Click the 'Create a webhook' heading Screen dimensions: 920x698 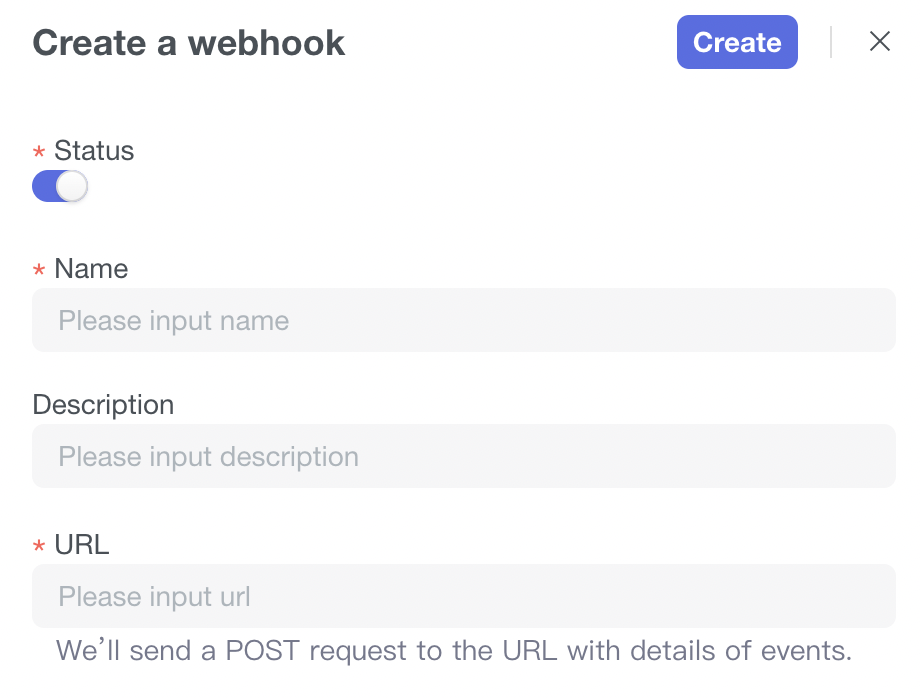point(189,43)
